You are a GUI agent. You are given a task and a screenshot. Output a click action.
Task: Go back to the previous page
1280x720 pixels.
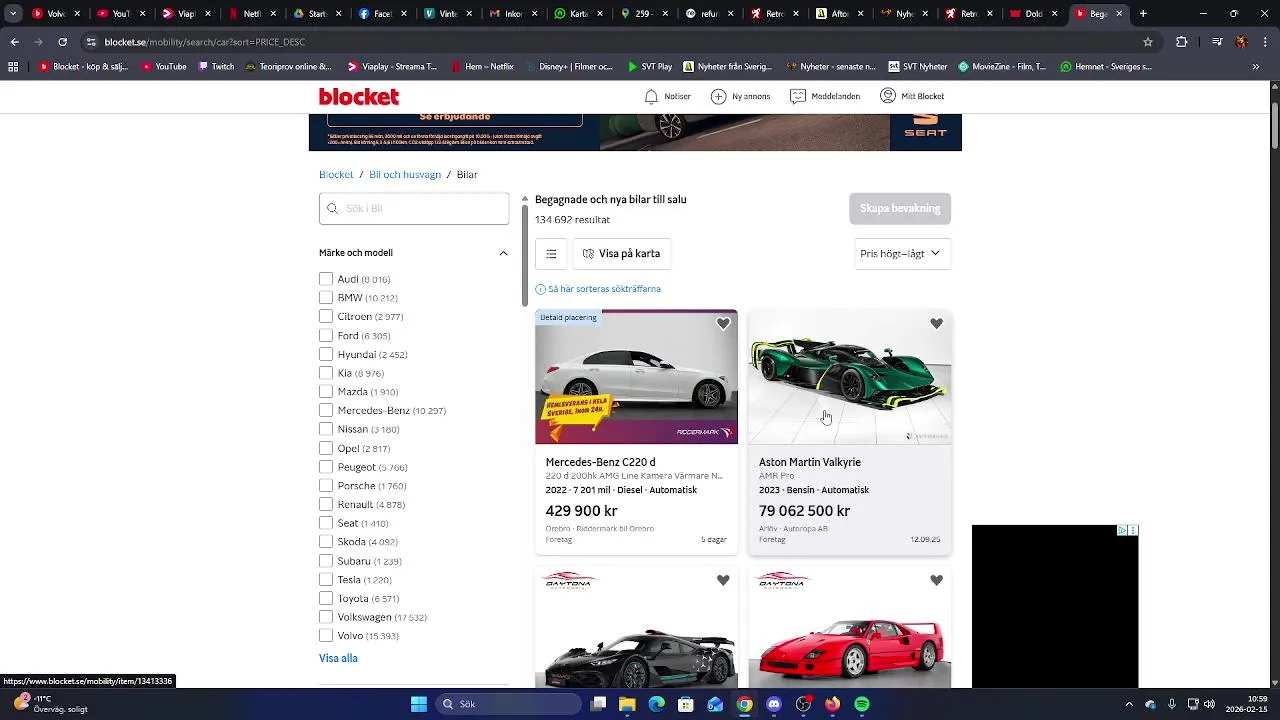point(15,42)
